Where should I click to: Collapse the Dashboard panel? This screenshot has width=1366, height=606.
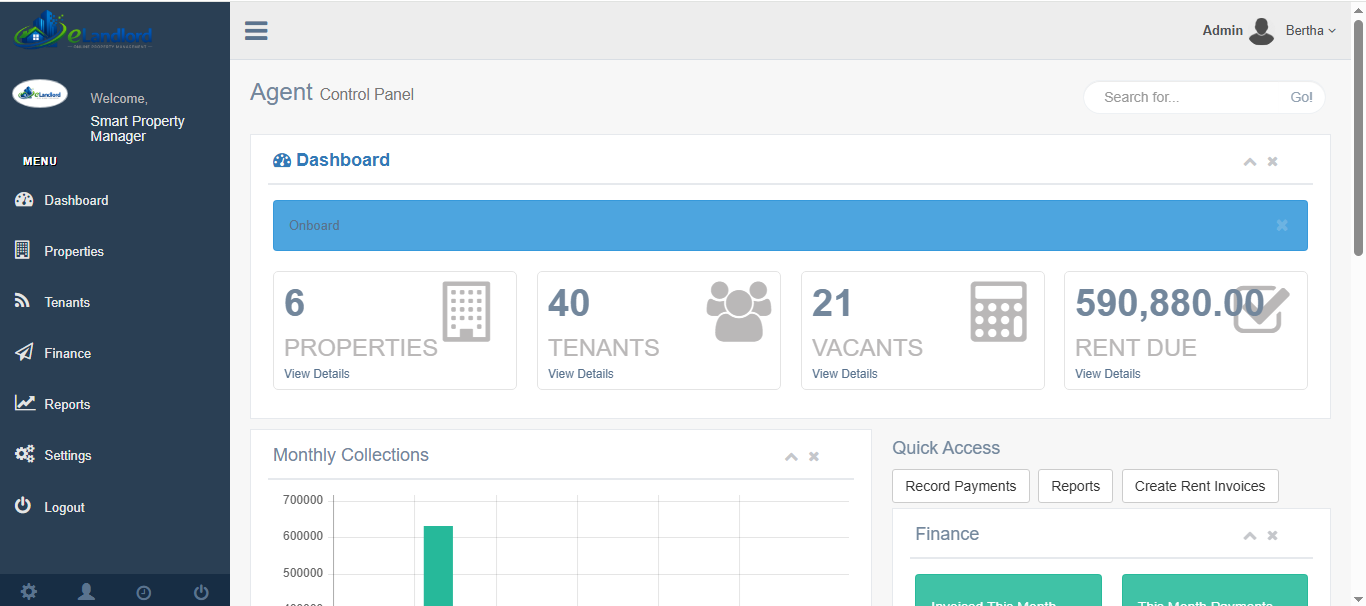pos(1249,162)
